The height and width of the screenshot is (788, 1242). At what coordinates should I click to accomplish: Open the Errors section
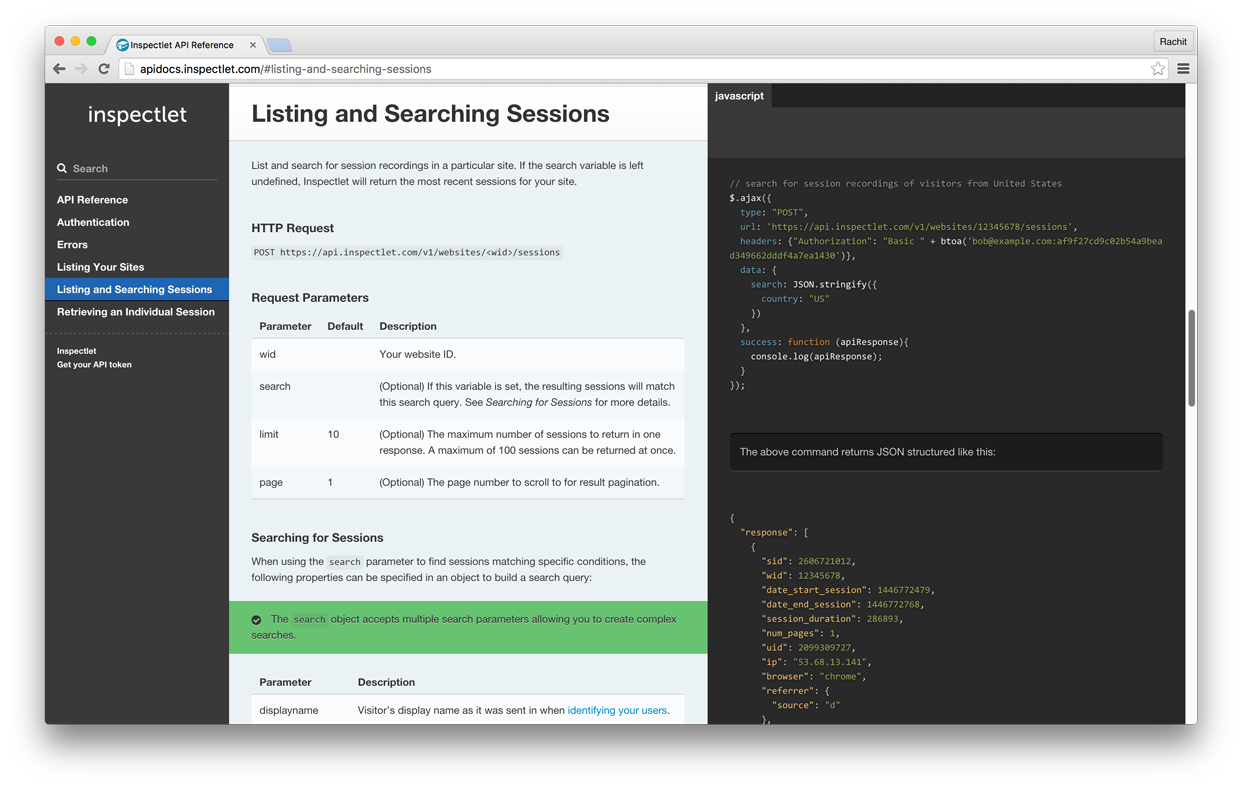pos(72,244)
